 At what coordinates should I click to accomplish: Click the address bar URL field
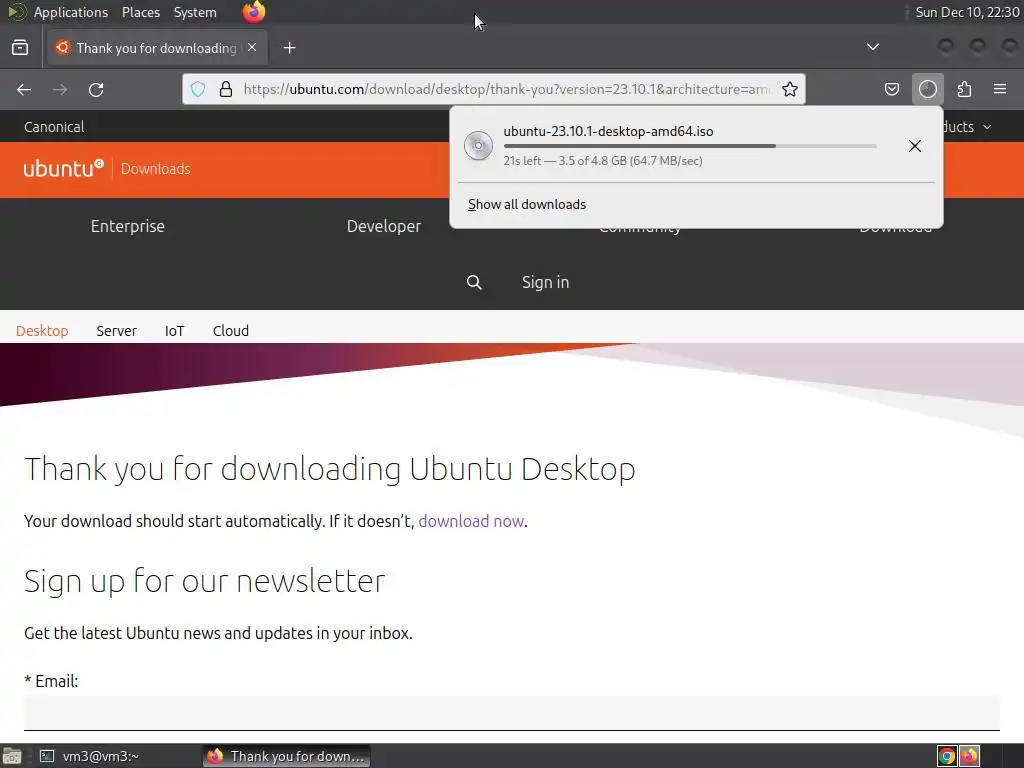(507, 89)
